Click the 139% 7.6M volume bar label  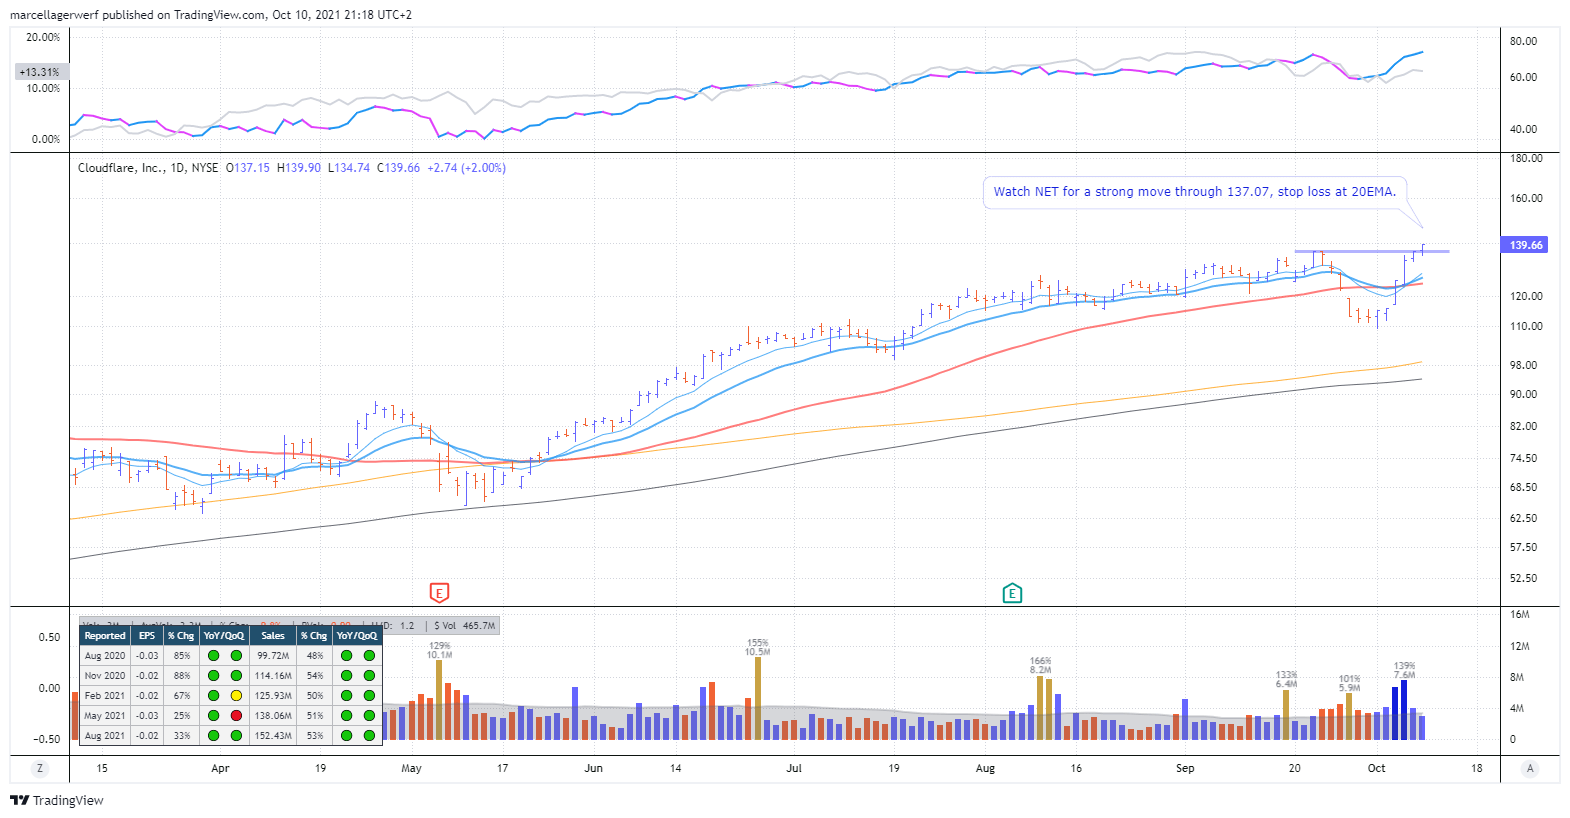click(1404, 670)
